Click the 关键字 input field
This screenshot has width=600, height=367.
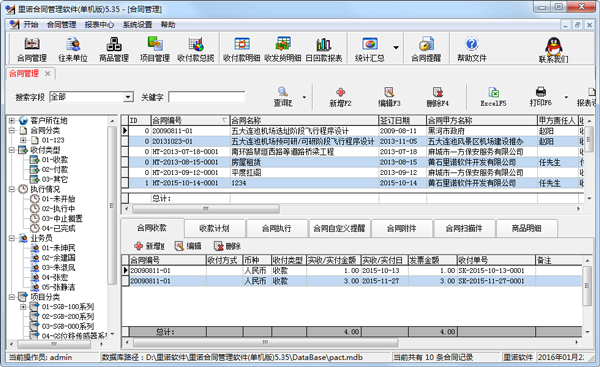[x=207, y=97]
